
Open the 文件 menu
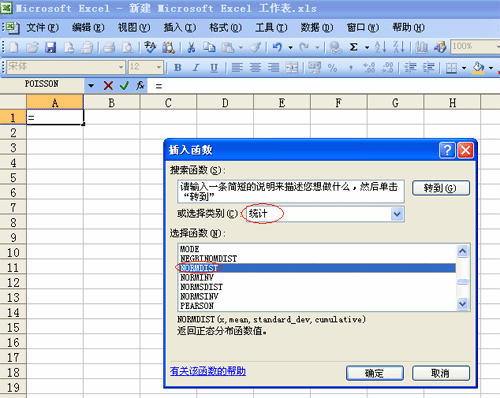[x=42, y=28]
